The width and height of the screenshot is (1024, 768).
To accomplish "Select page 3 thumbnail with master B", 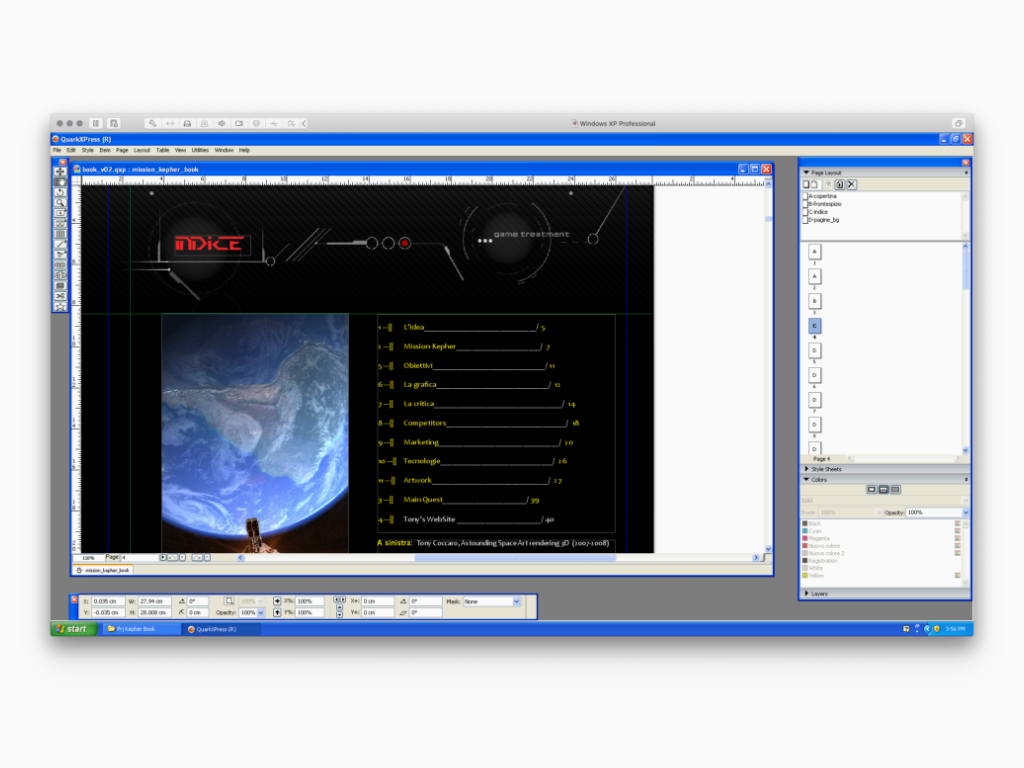I will click(x=814, y=301).
